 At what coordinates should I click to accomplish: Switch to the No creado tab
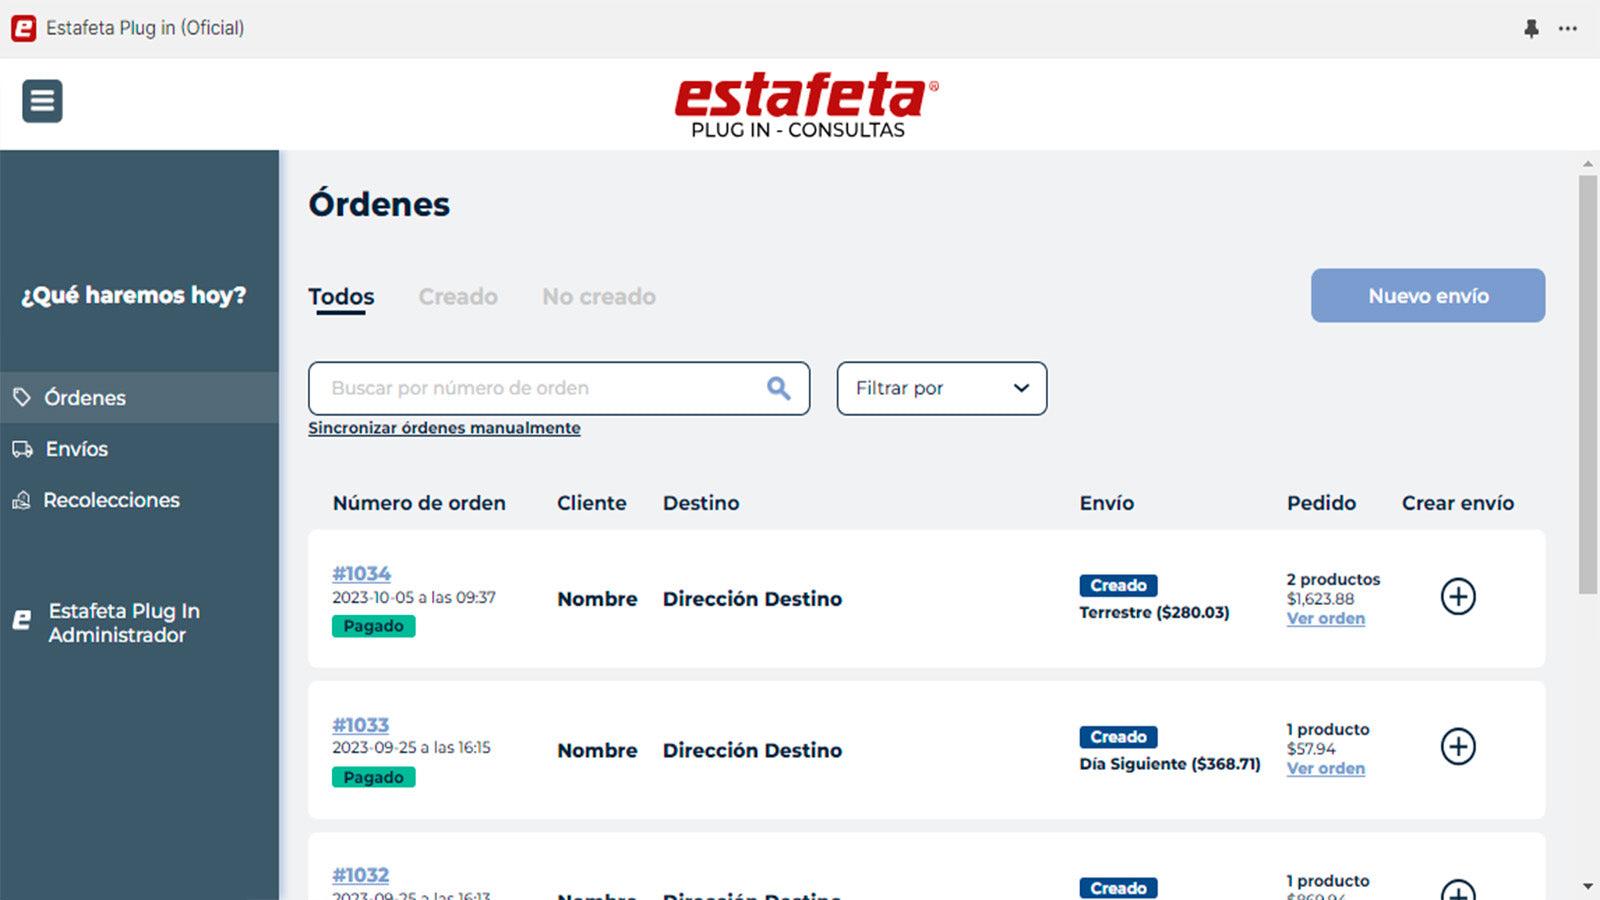[x=597, y=296]
